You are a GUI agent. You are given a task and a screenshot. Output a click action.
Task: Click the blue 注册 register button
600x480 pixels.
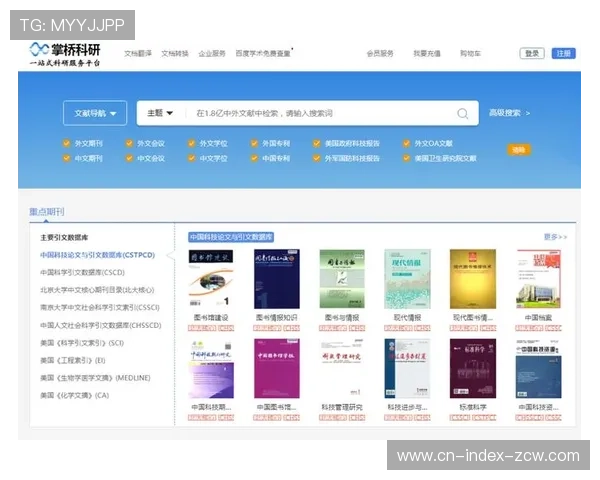pyautogui.click(x=564, y=54)
